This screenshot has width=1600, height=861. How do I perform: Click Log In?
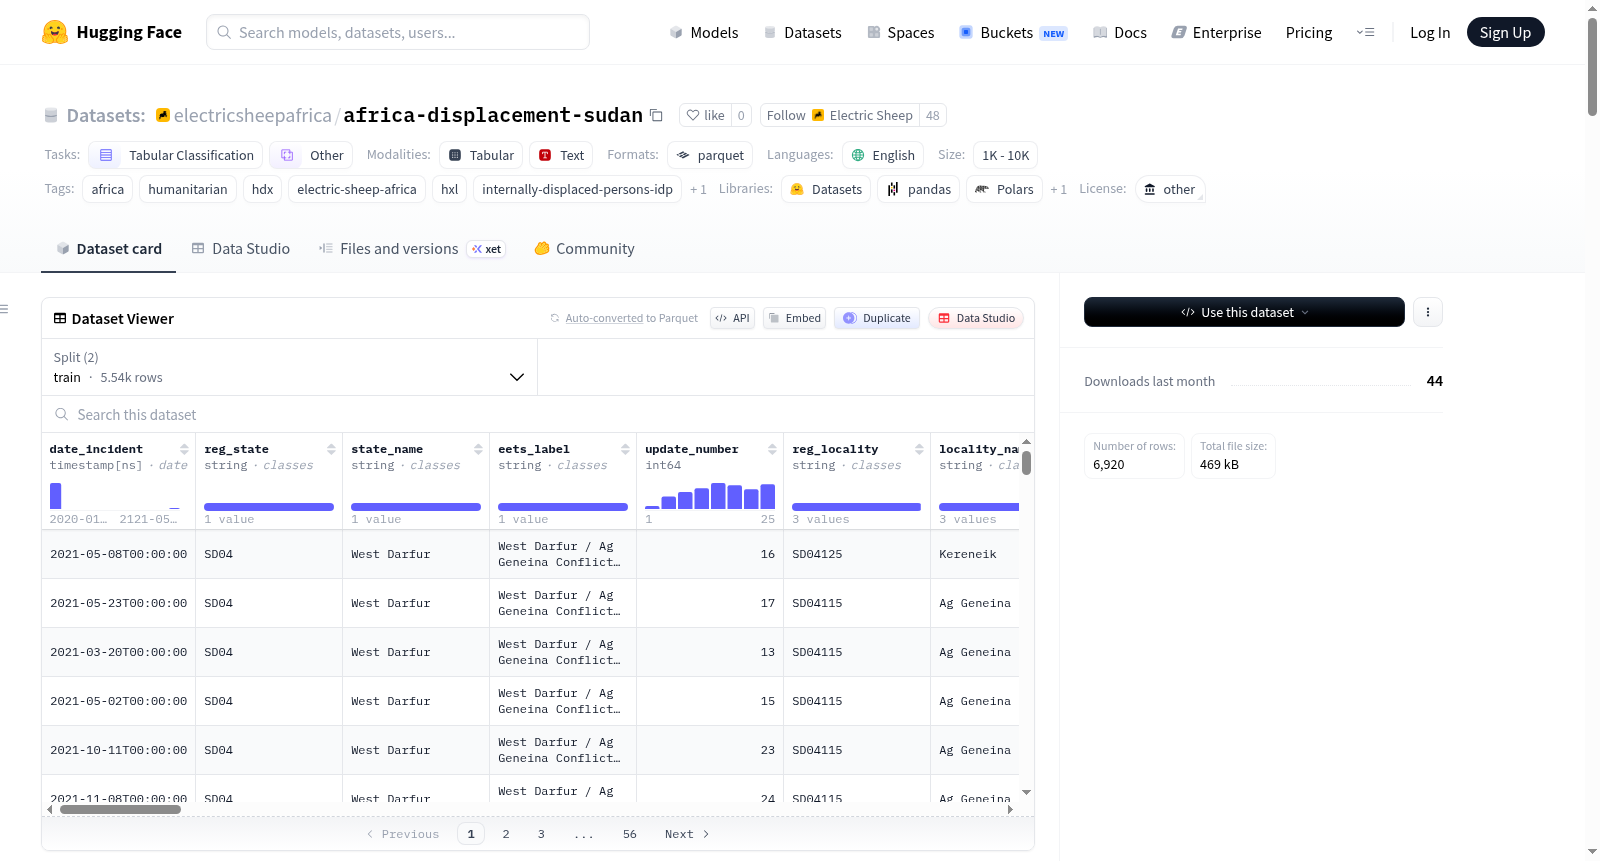click(1430, 32)
